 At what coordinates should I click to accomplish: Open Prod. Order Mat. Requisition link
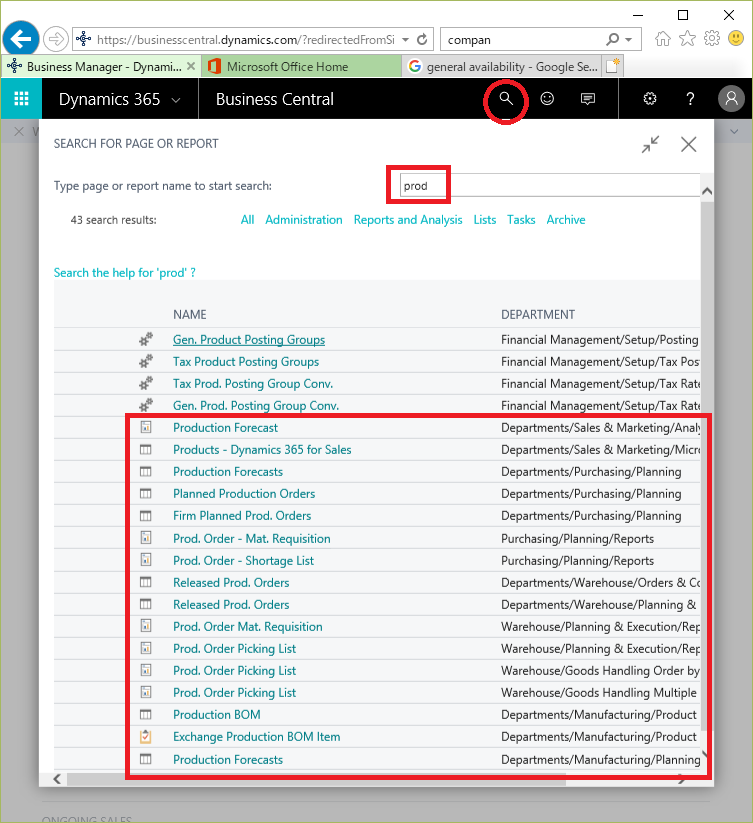(248, 626)
